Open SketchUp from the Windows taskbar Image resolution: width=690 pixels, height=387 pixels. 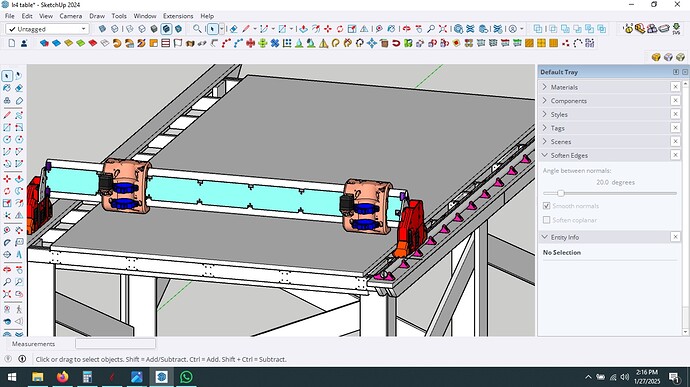tap(161, 377)
